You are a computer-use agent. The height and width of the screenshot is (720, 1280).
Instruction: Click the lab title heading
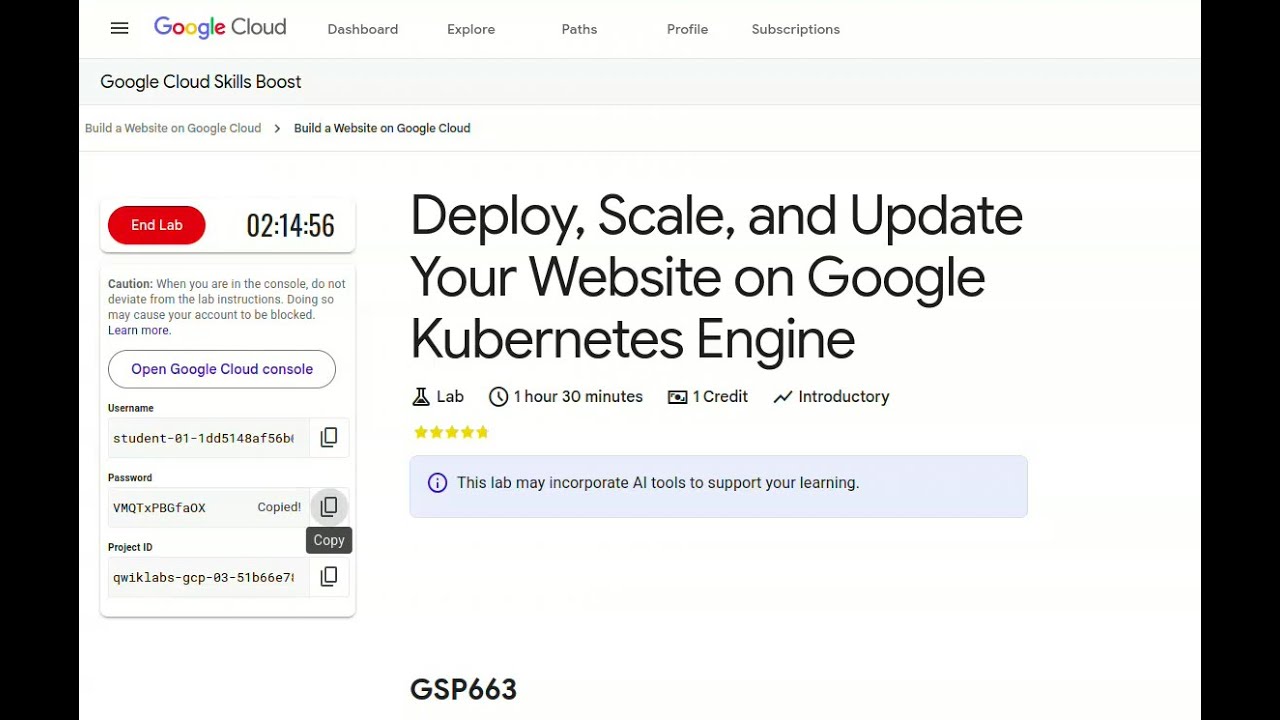[716, 277]
